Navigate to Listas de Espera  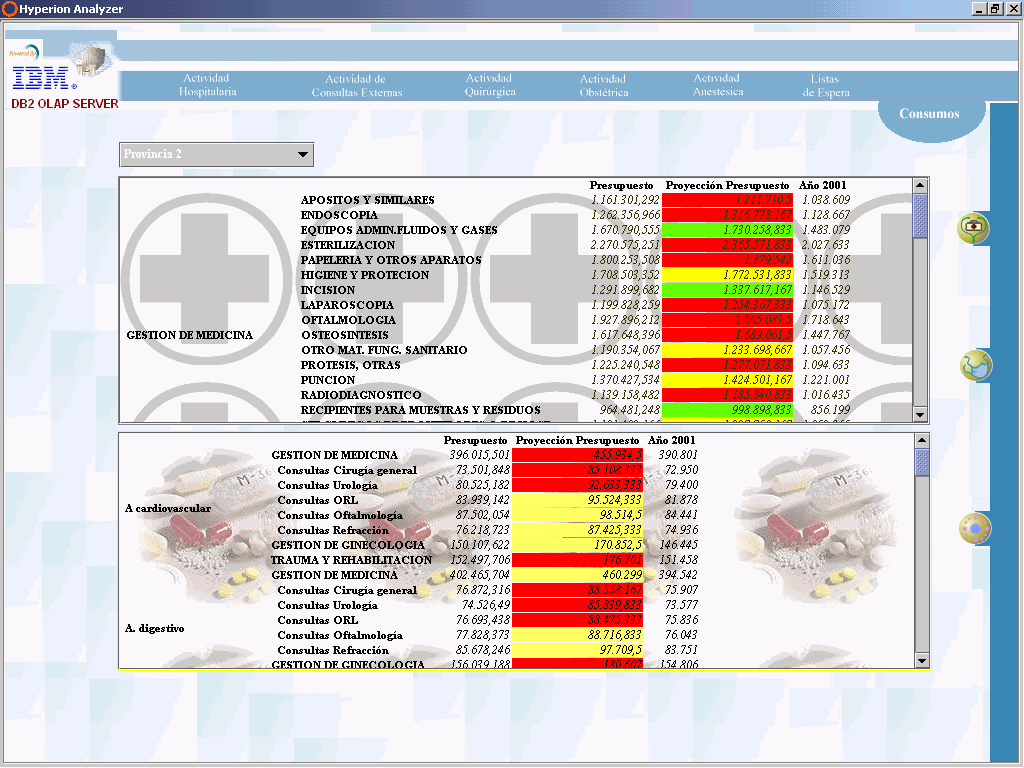tap(826, 86)
